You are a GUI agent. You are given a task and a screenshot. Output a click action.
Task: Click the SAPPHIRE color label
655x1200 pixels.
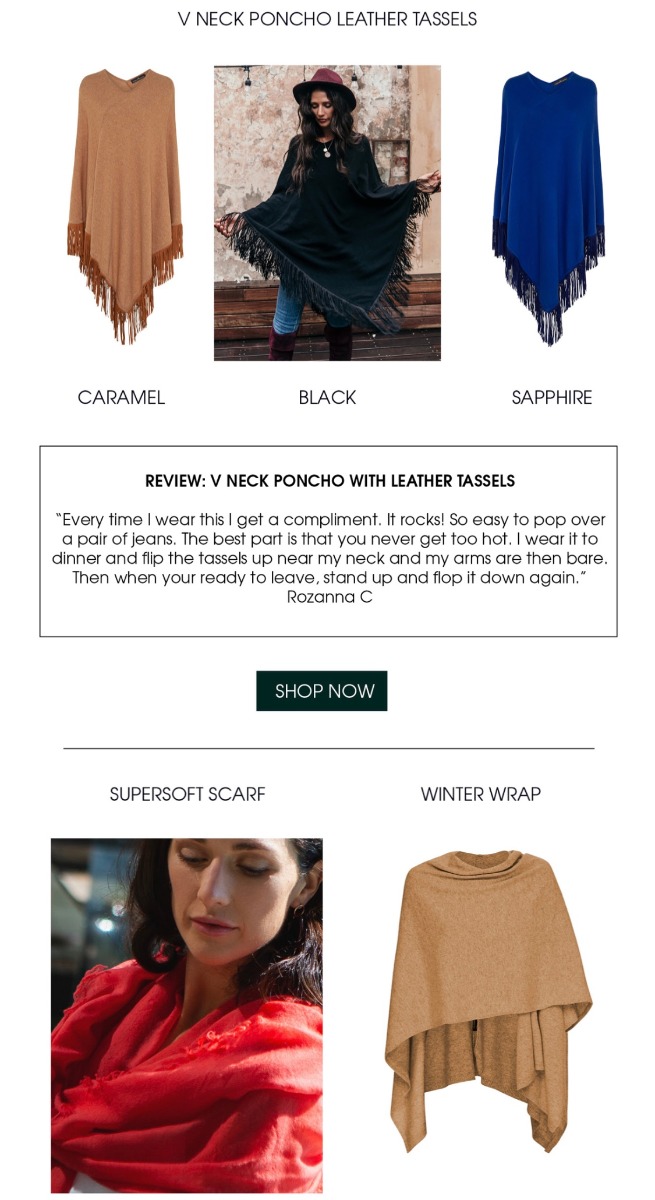tap(552, 397)
